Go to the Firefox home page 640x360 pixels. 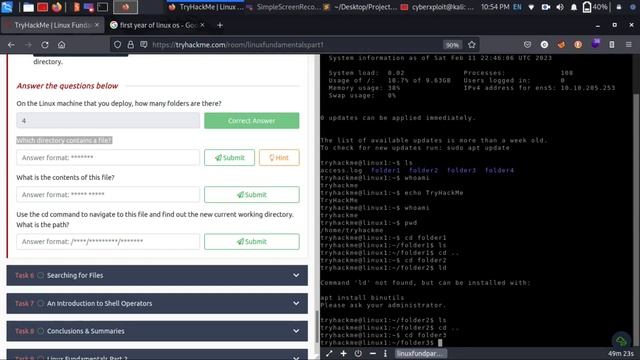point(61,45)
